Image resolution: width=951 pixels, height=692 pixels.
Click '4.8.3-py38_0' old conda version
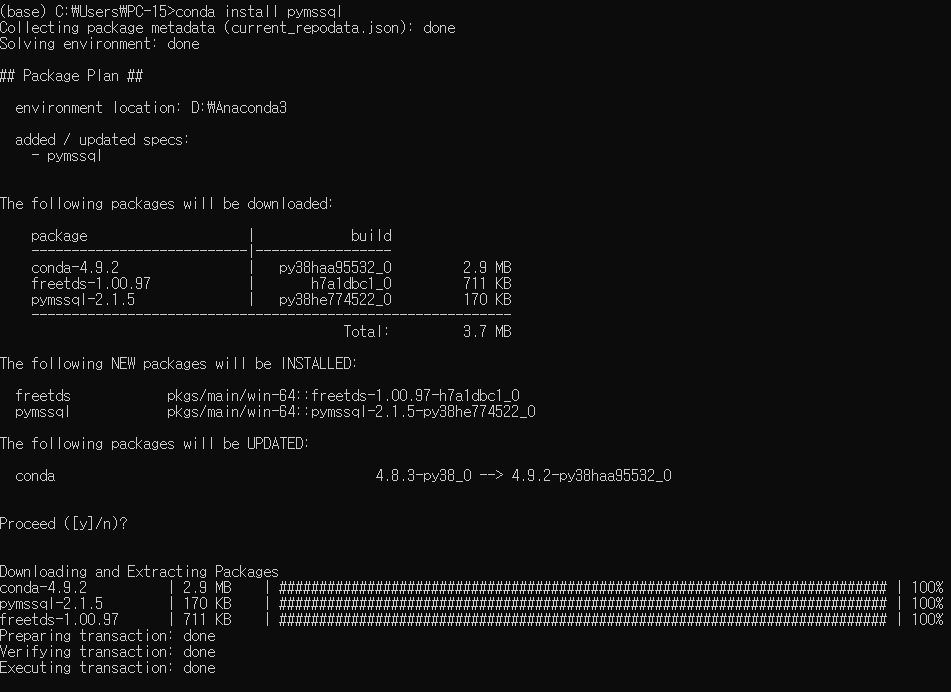(x=423, y=476)
